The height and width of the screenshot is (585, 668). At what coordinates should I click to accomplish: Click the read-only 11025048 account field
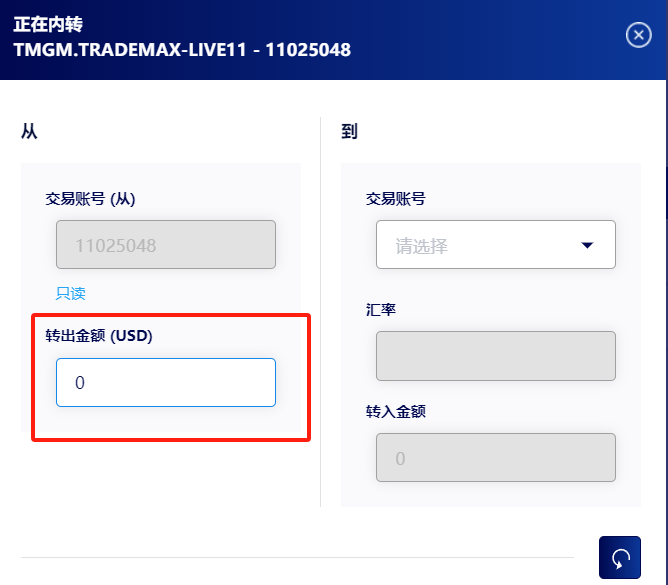[x=166, y=245]
